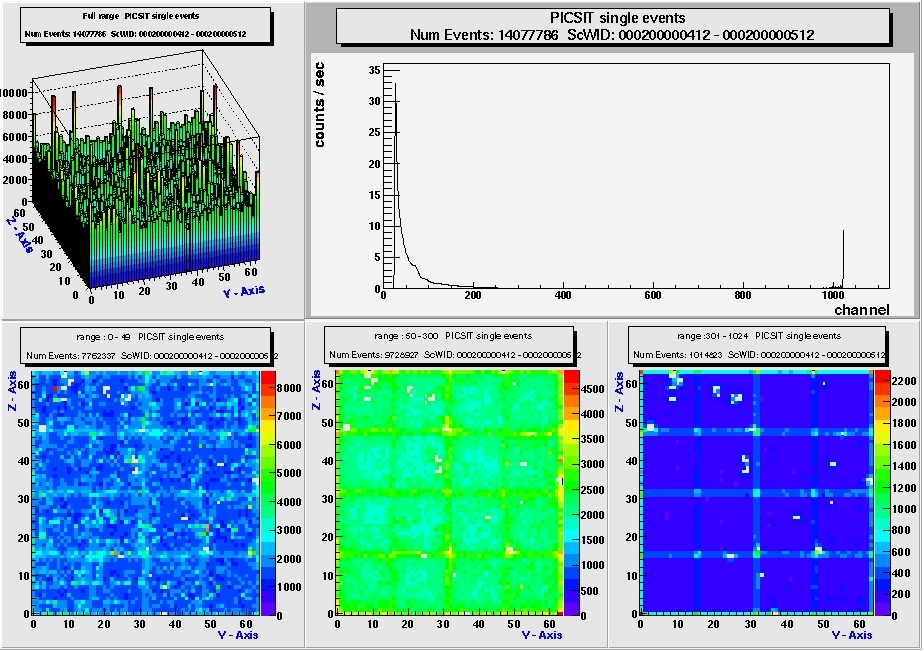Click the 'channel' x-axis label on spectrum
The height and width of the screenshot is (651, 924).
861,310
